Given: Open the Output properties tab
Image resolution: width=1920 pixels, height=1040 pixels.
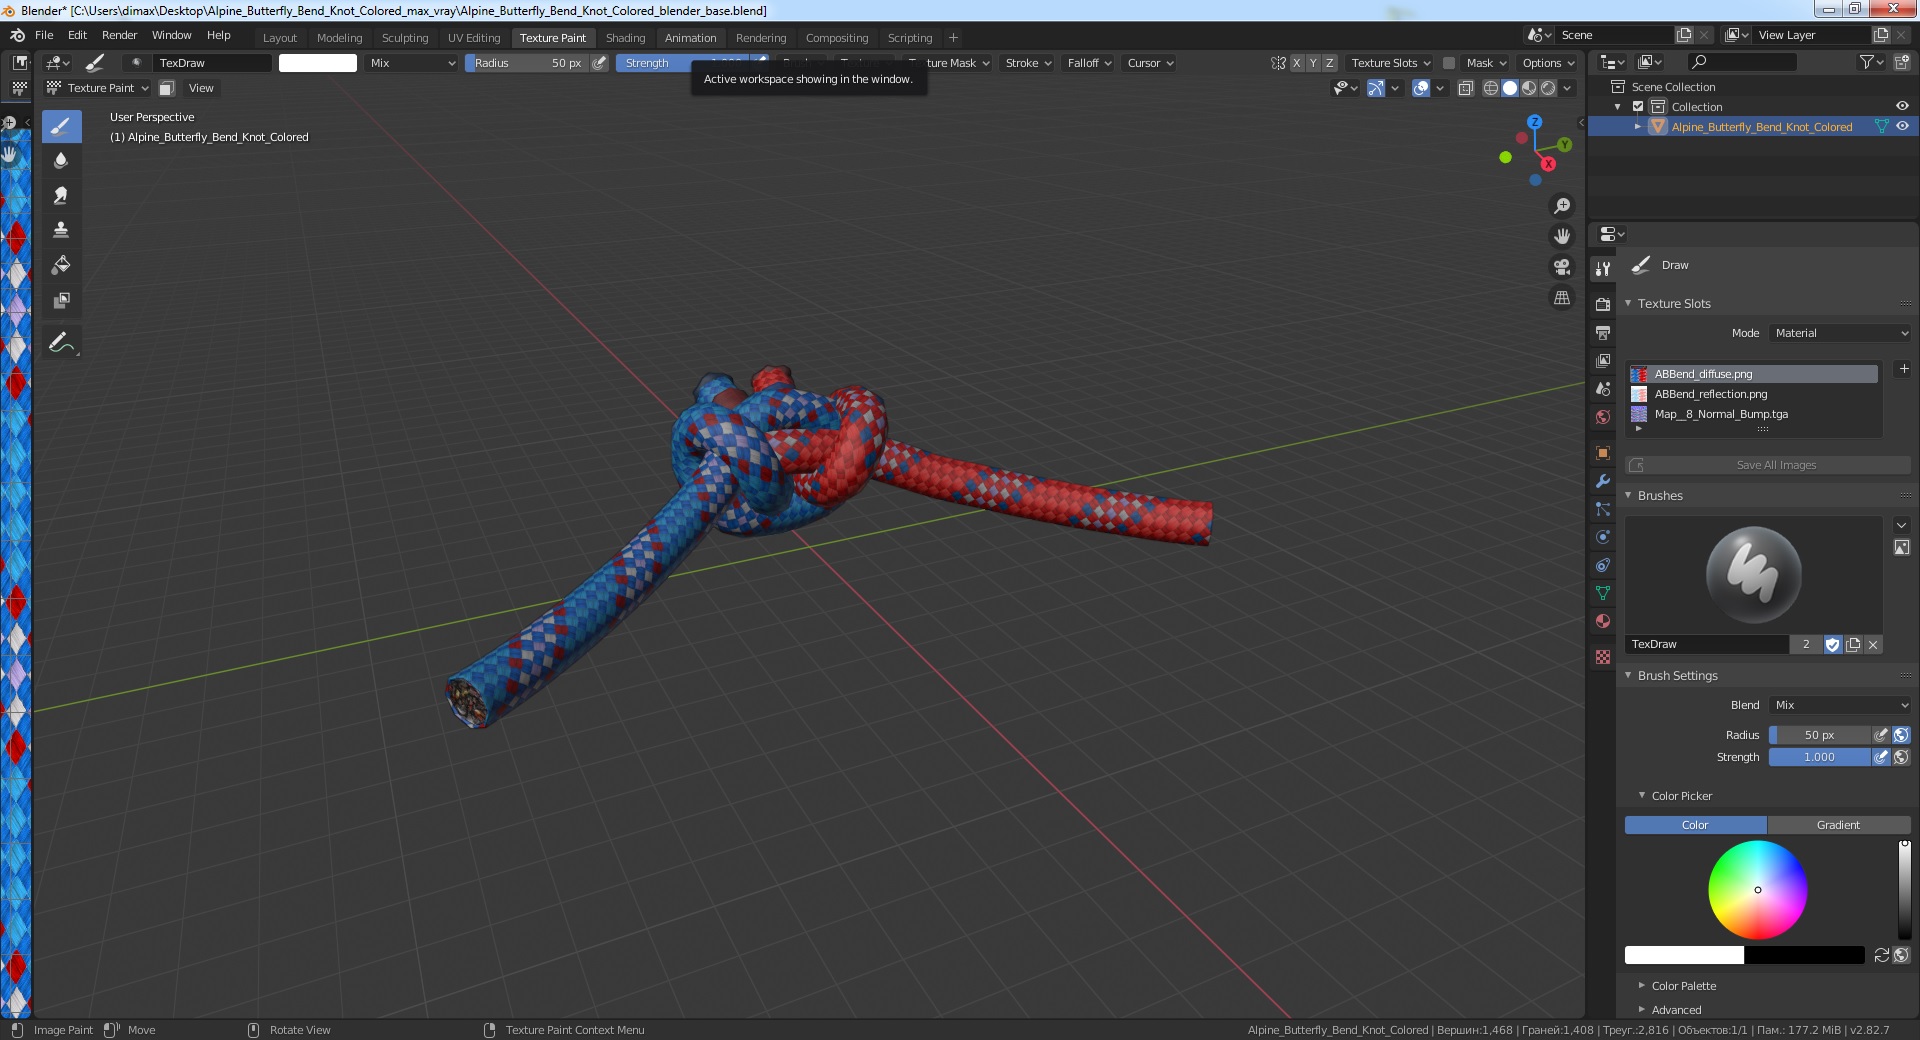Looking at the screenshot, I should tap(1603, 333).
